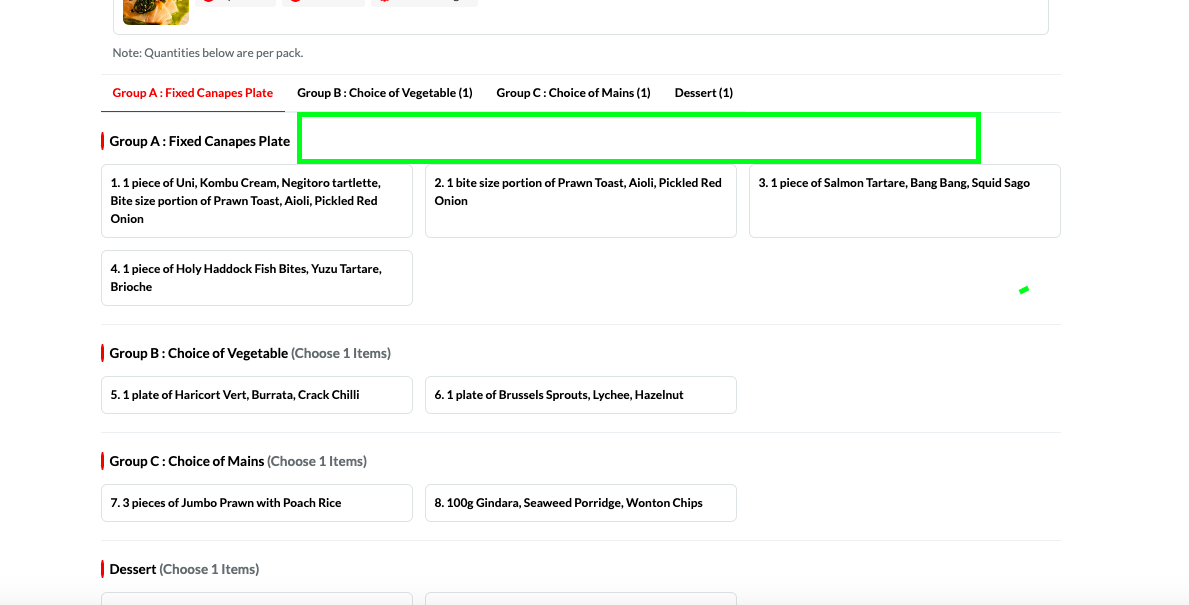Choose Brussels Sprouts, Lychee, Hazelnut option

click(x=580, y=395)
